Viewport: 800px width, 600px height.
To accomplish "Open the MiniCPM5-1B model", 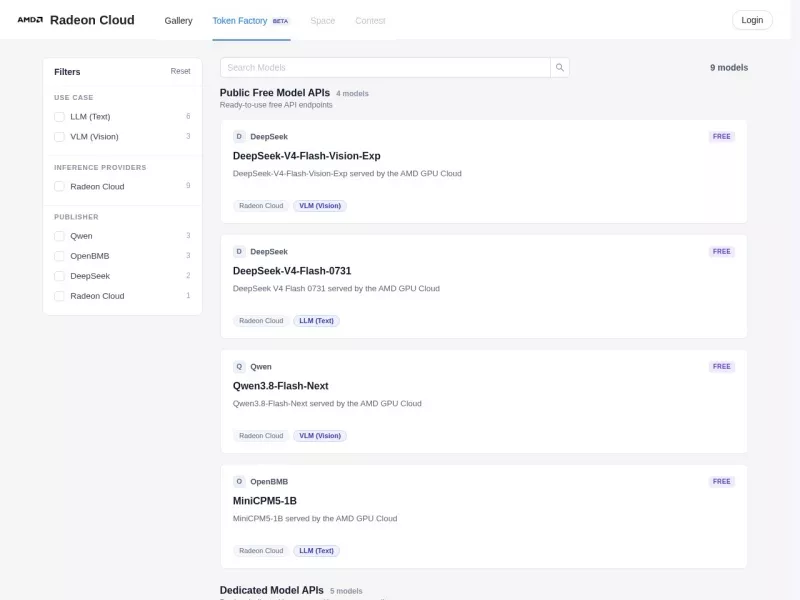I will pos(265,501).
